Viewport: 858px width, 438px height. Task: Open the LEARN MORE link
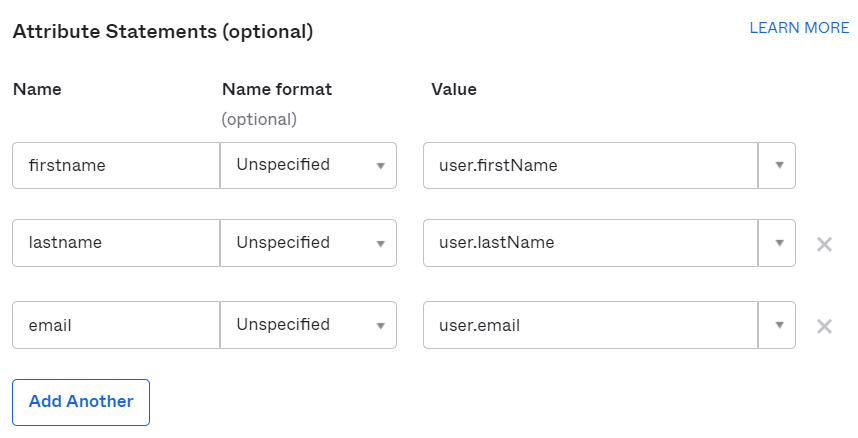click(799, 28)
